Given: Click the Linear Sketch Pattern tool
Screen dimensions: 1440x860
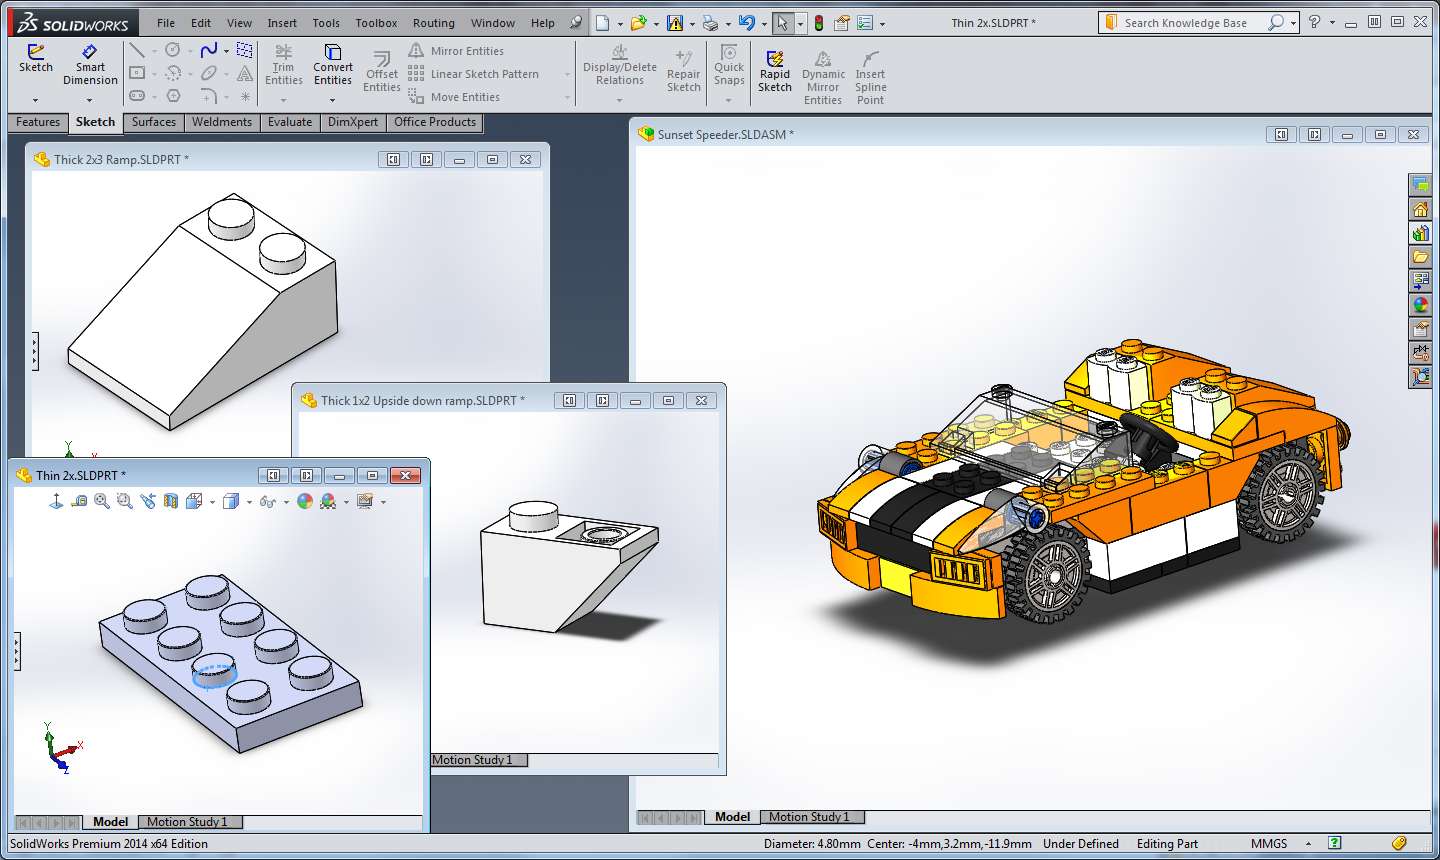Looking at the screenshot, I should point(473,74).
